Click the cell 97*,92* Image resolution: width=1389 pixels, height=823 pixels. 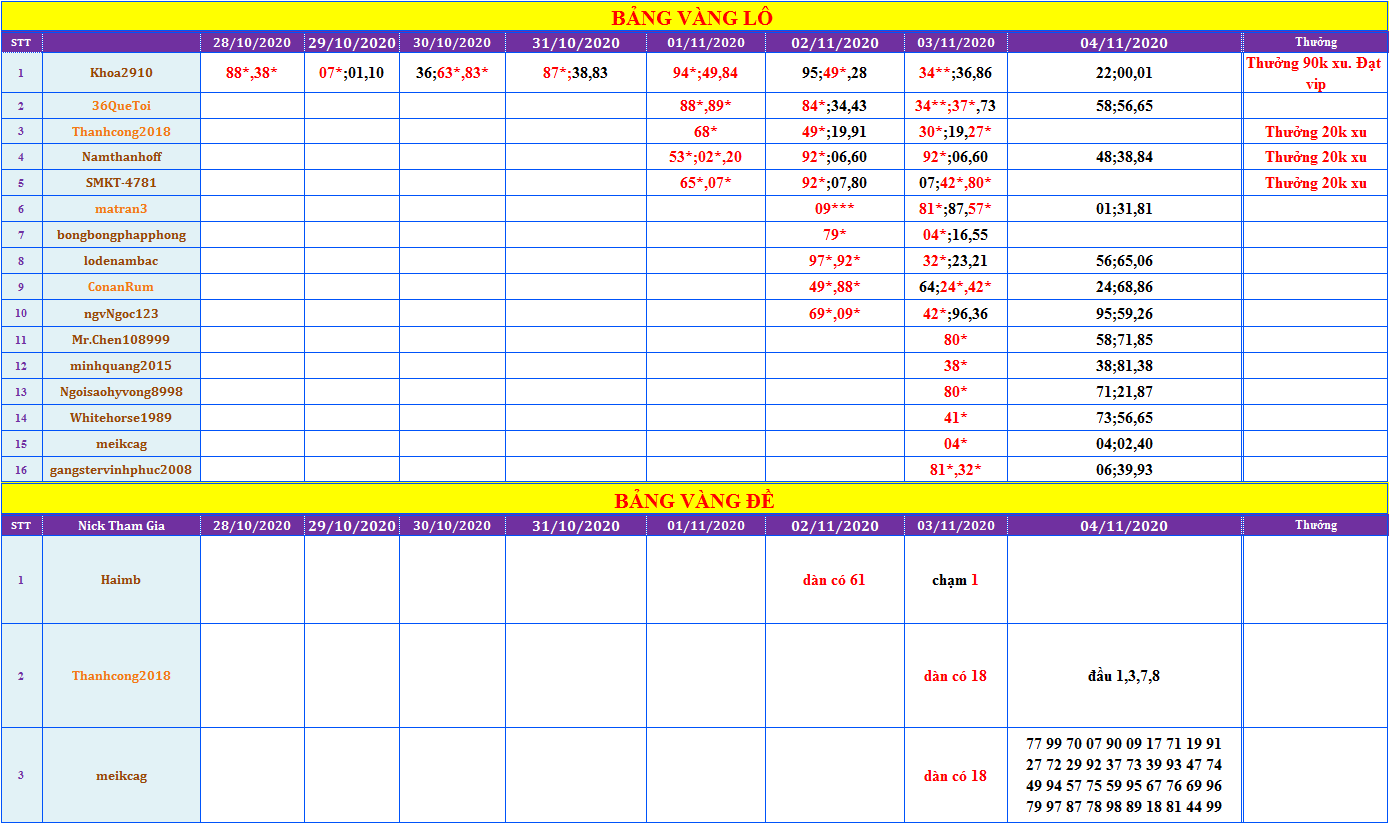pos(835,261)
